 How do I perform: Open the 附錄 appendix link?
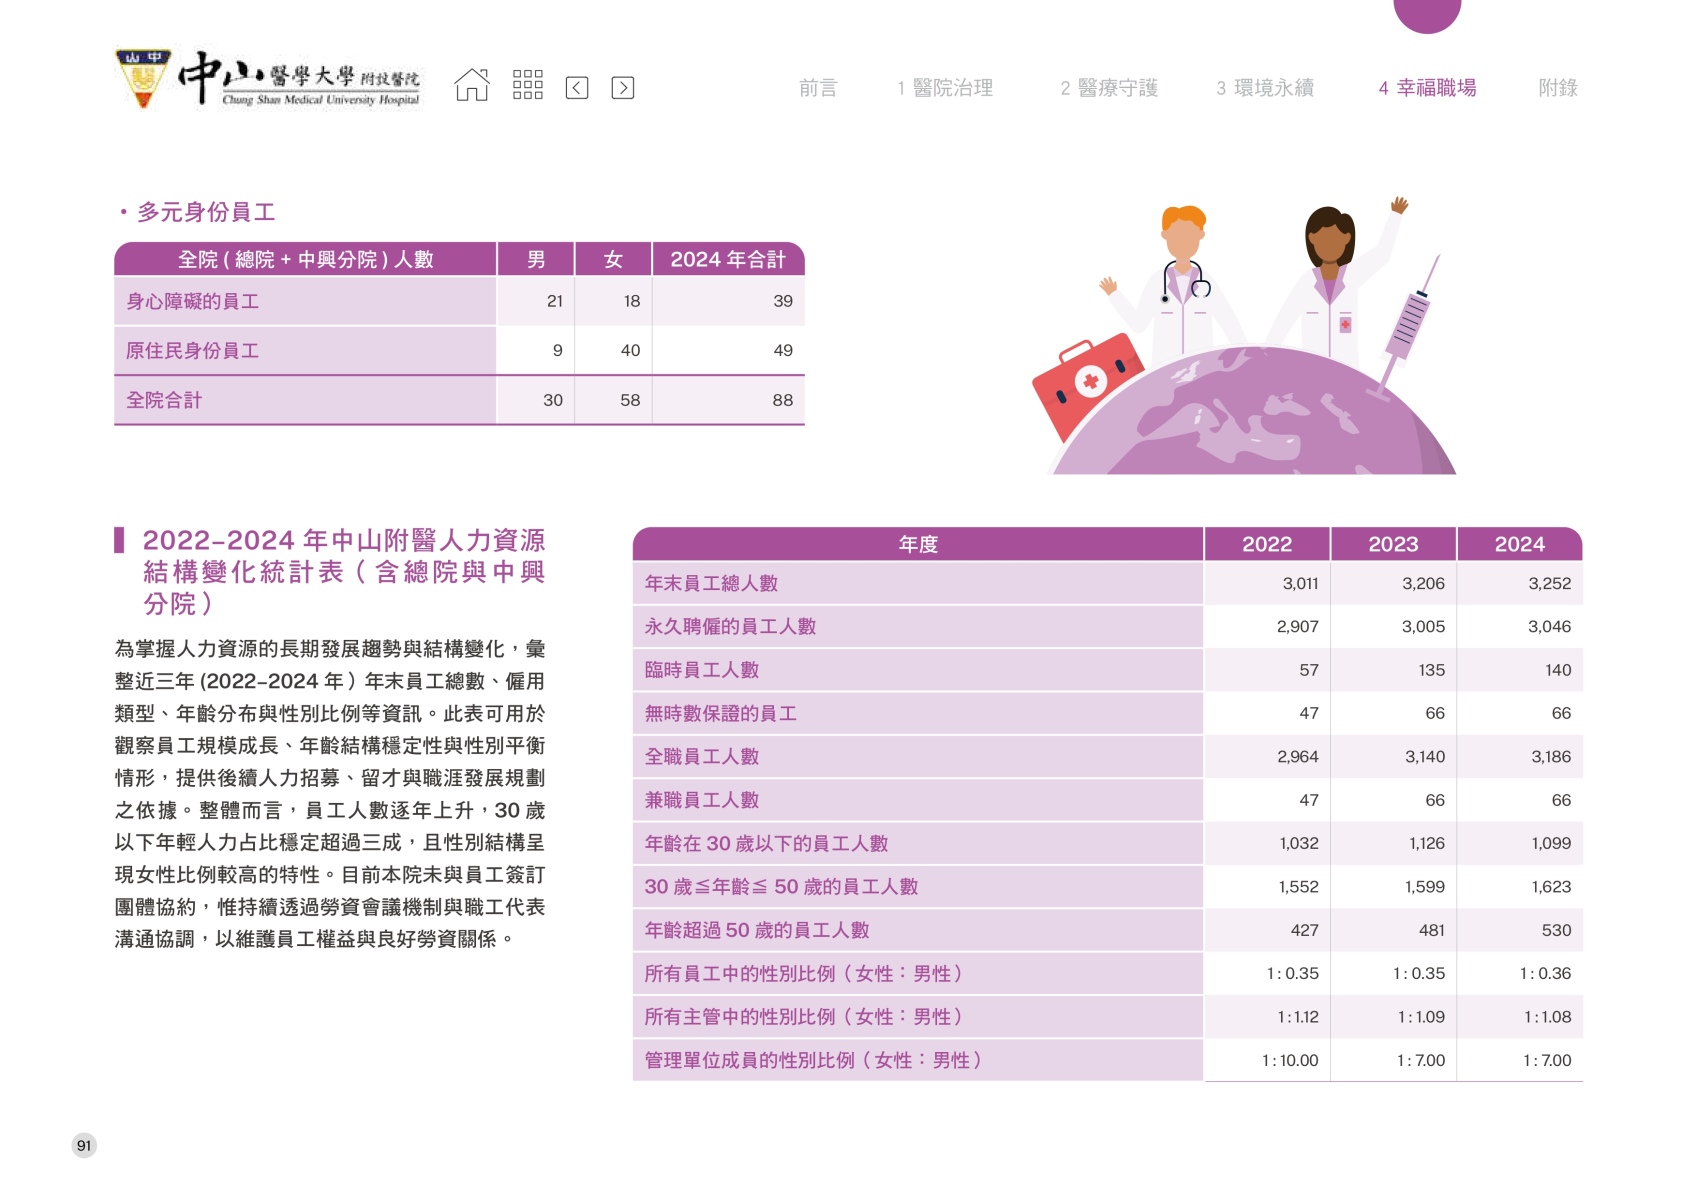(1557, 88)
